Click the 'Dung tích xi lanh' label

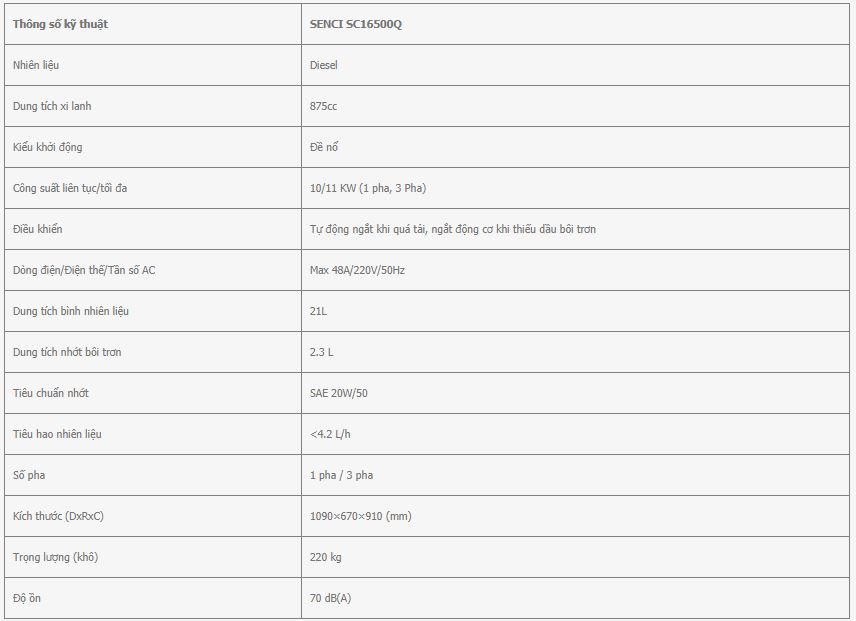coord(52,106)
